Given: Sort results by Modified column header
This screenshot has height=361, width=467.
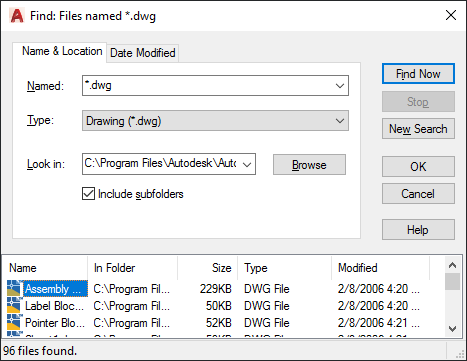Looking at the screenshot, I should [x=381, y=268].
